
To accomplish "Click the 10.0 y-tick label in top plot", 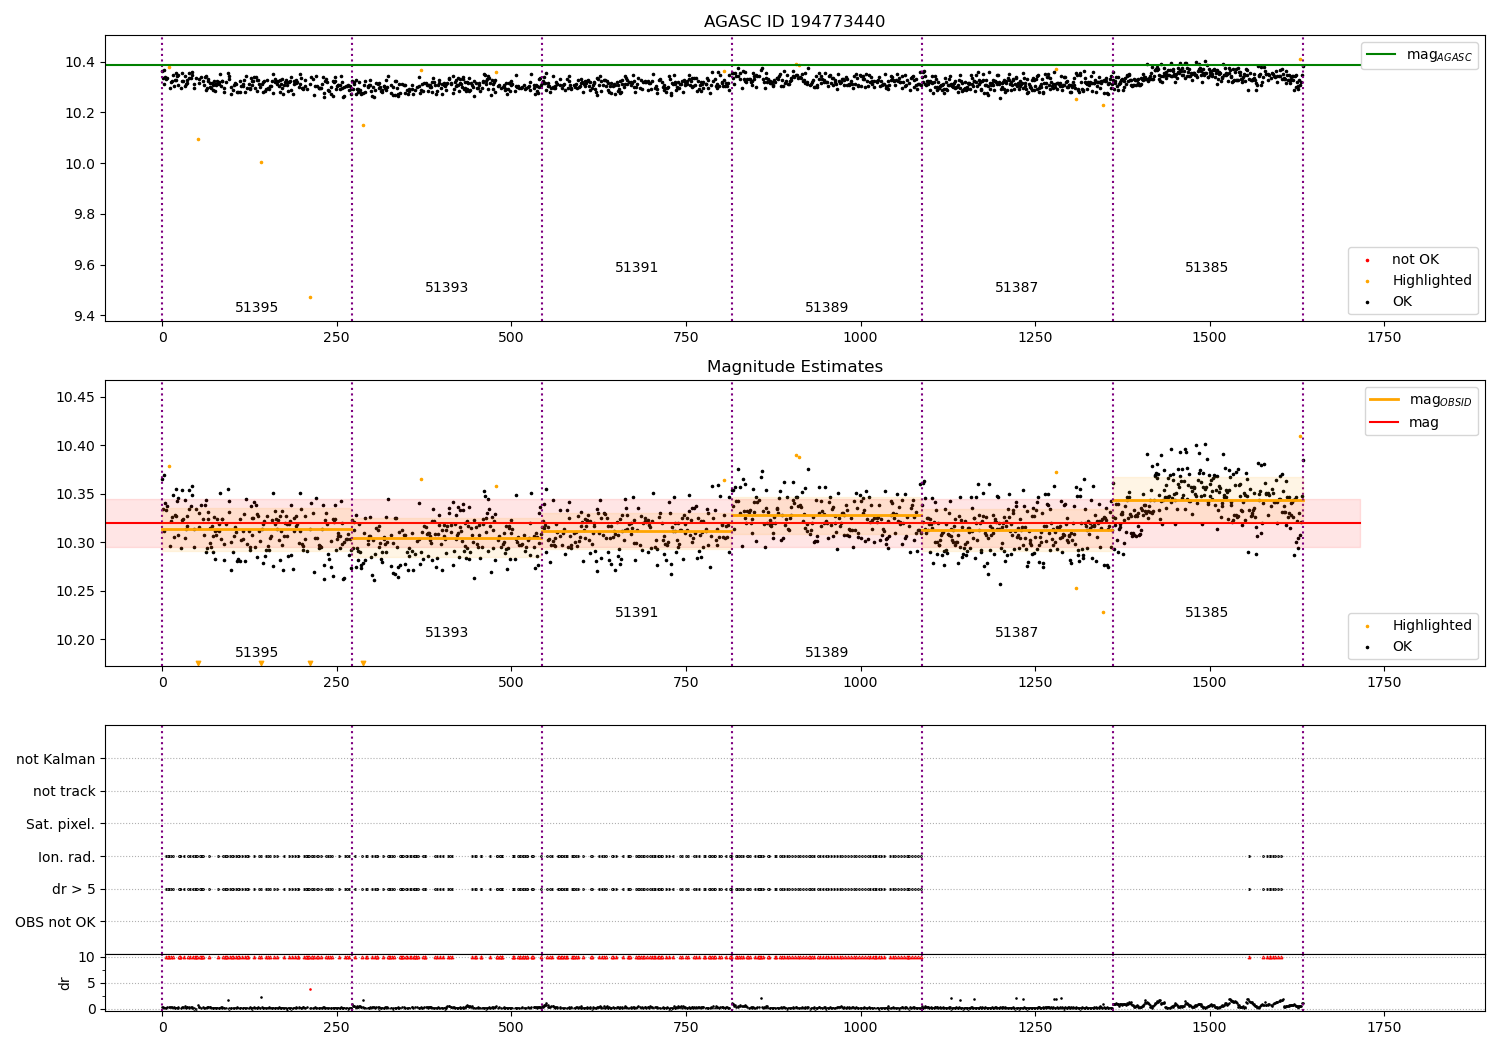I will (x=80, y=165).
